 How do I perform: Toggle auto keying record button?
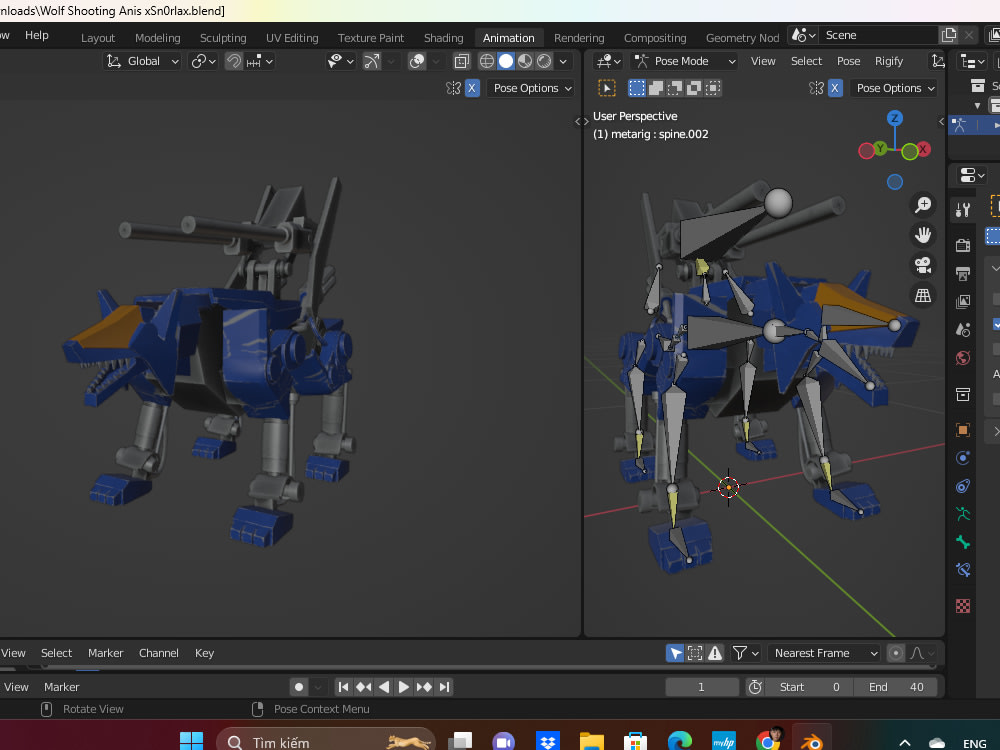tap(298, 687)
